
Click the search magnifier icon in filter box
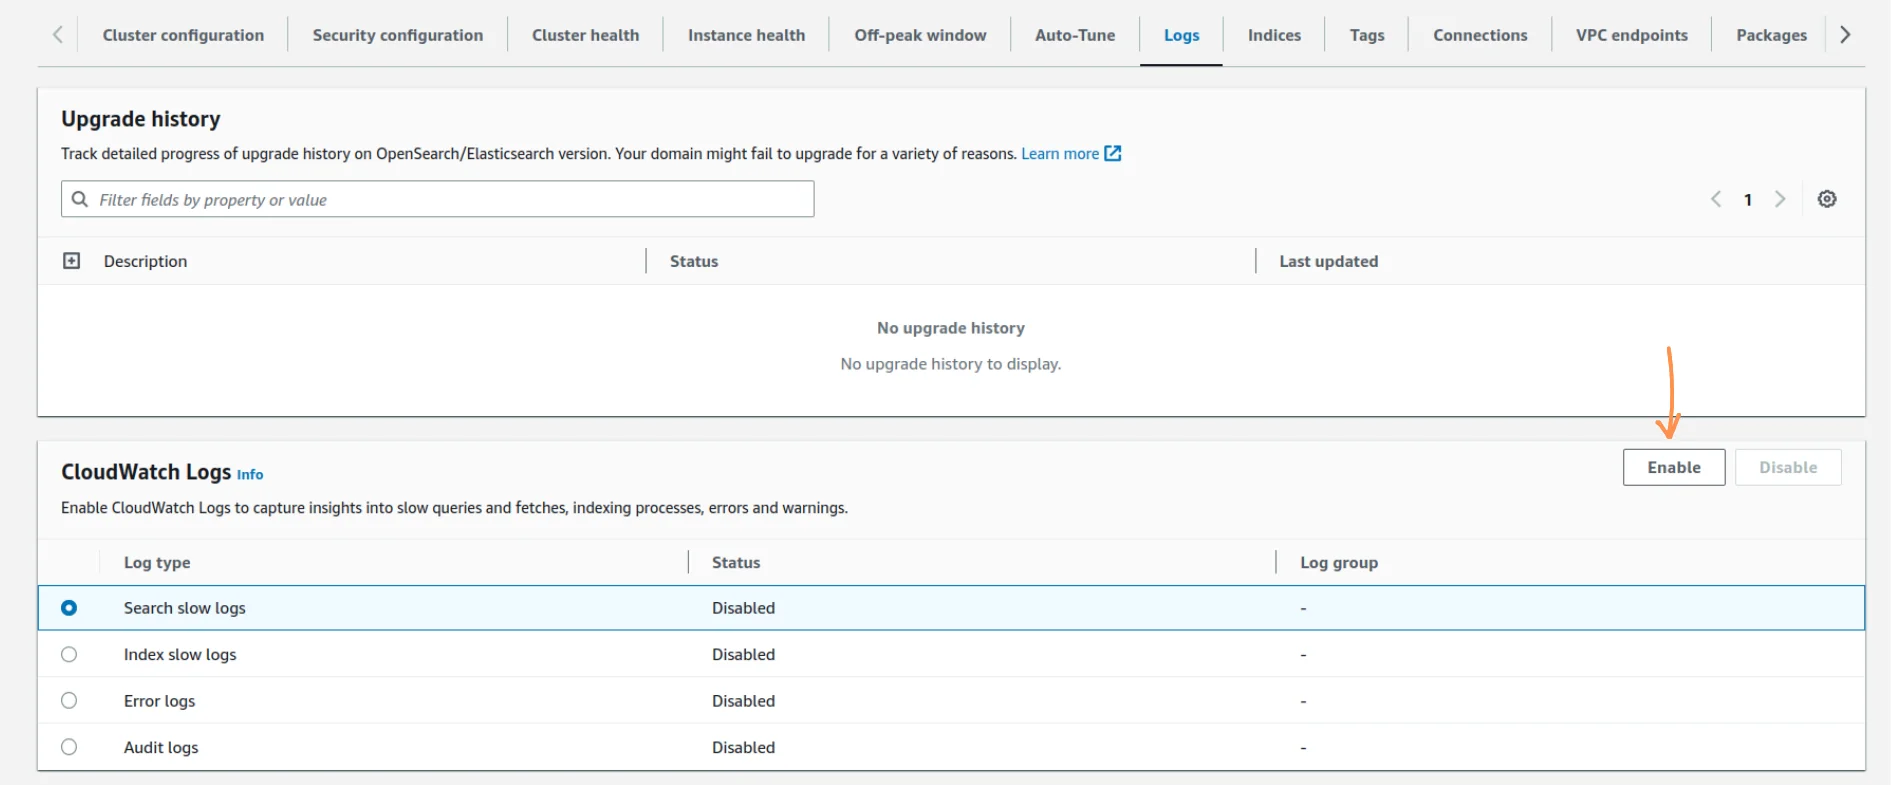coord(80,200)
